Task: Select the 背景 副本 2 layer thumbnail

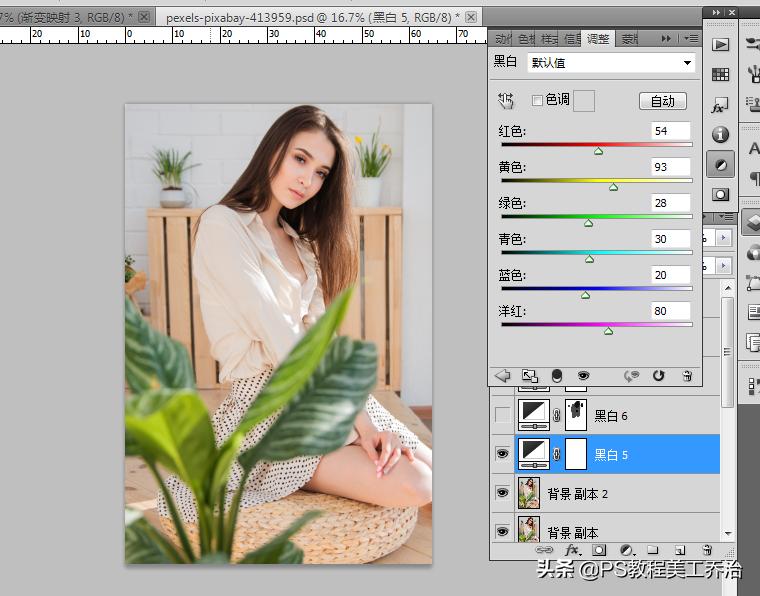Action: click(x=529, y=493)
